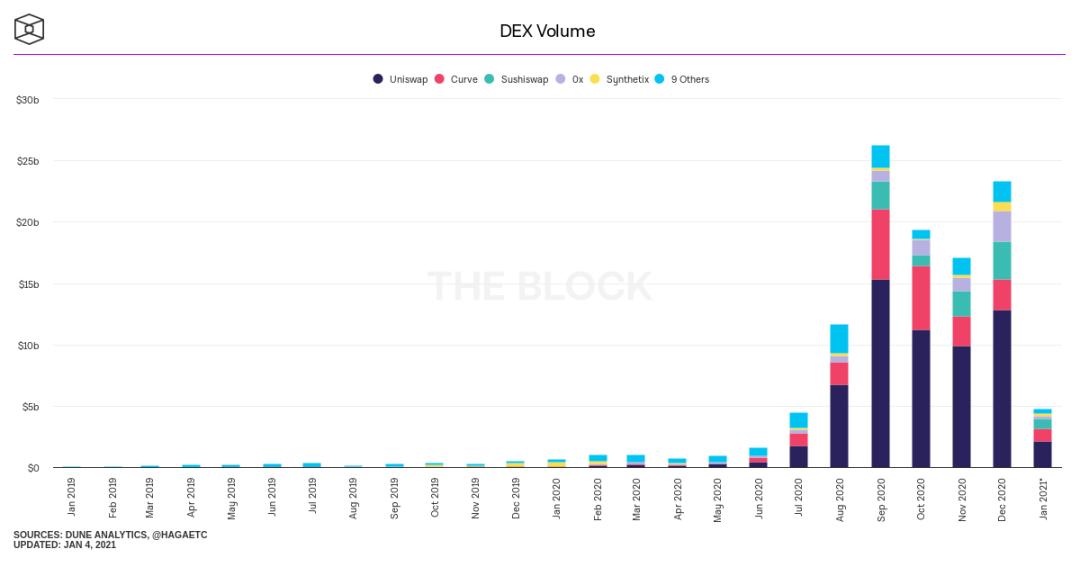Click the 9 Others legend circle
1080x567 pixels.
(x=660, y=79)
